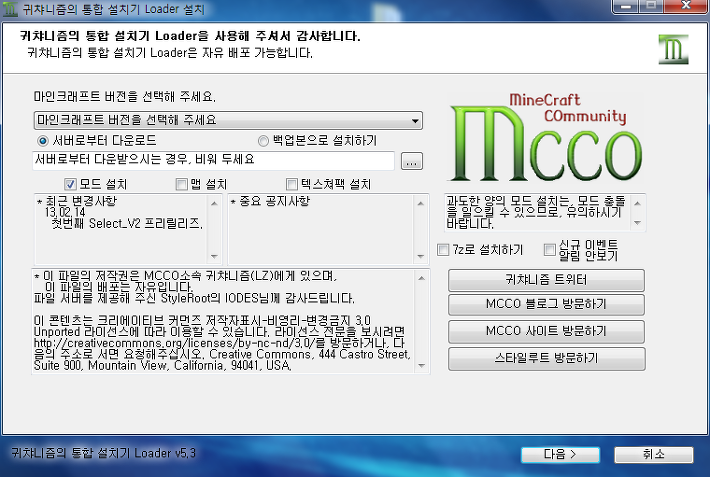Image resolution: width=710 pixels, height=477 pixels.
Task: Open the 귀챠니즘 트위터 button
Action: point(546,280)
